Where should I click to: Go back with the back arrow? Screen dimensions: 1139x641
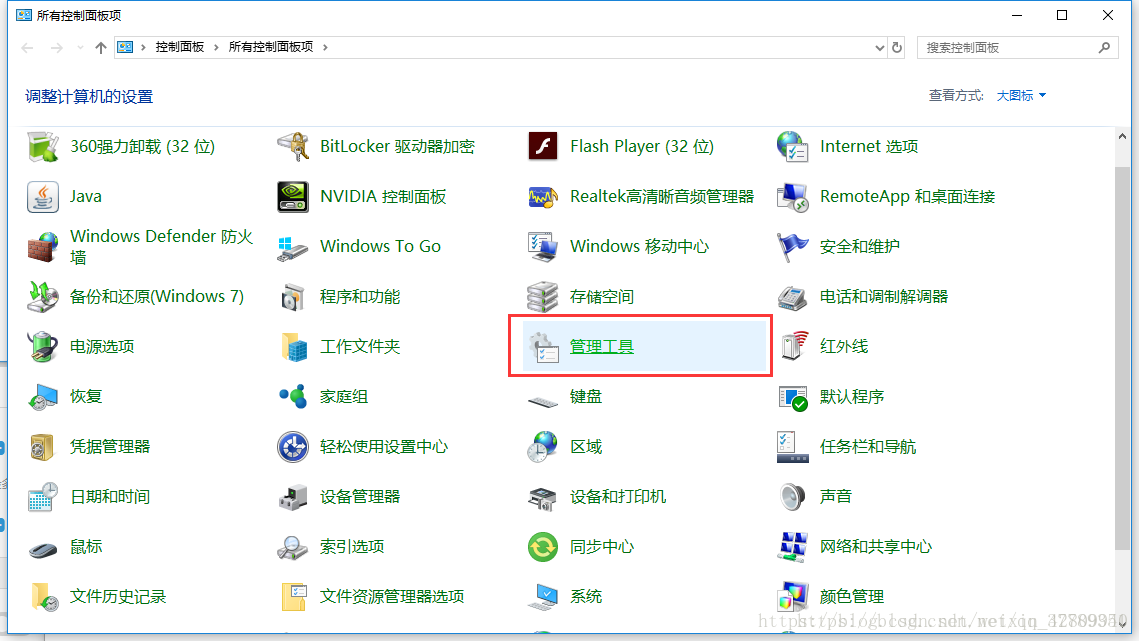tap(28, 48)
